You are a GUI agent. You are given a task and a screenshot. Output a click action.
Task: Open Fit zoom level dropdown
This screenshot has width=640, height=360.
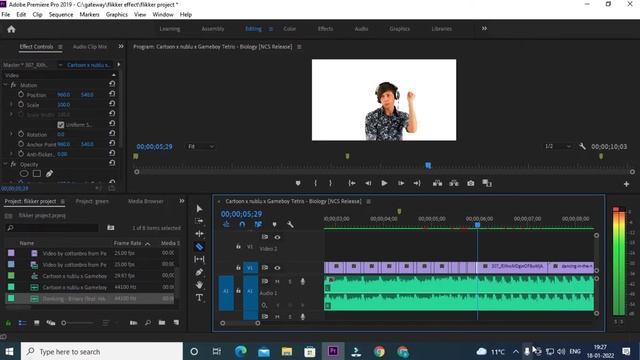(200, 146)
